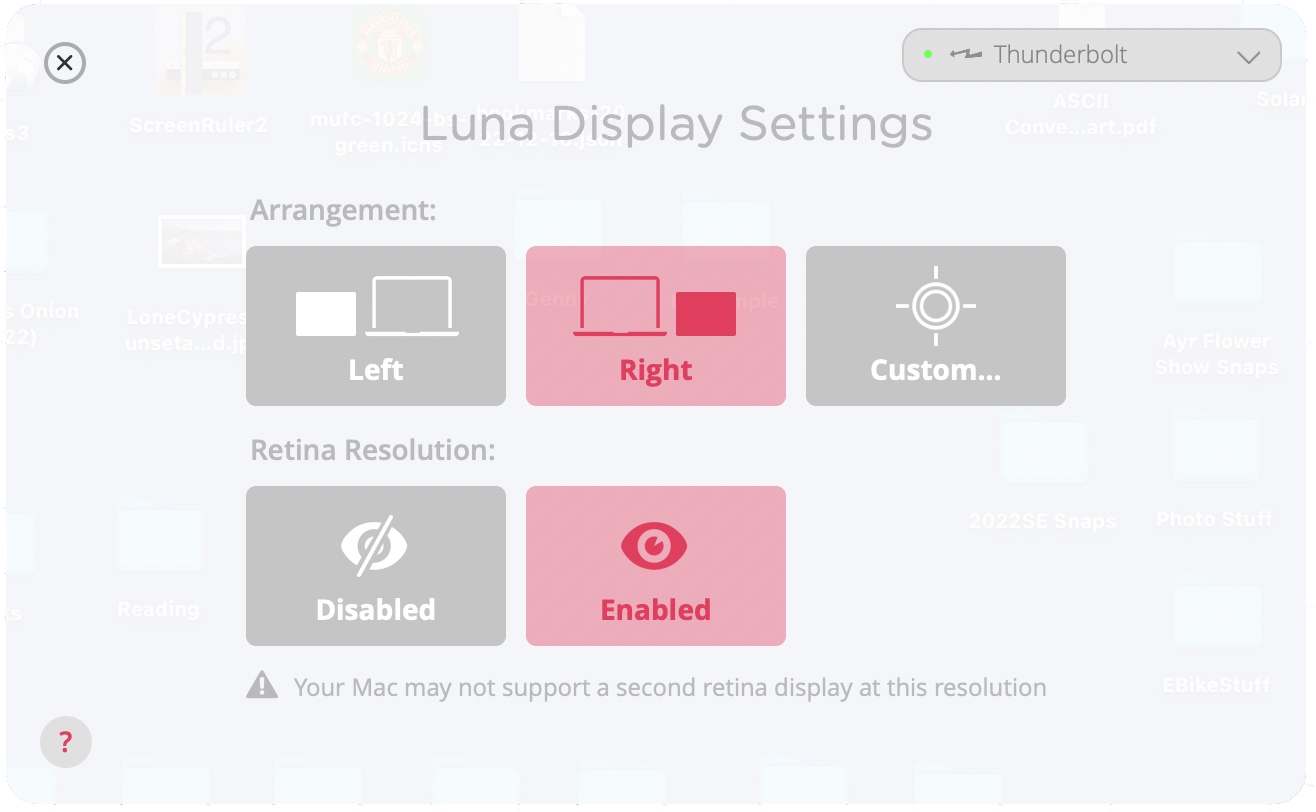
Task: Click the green connection status dot
Action: pos(928,54)
